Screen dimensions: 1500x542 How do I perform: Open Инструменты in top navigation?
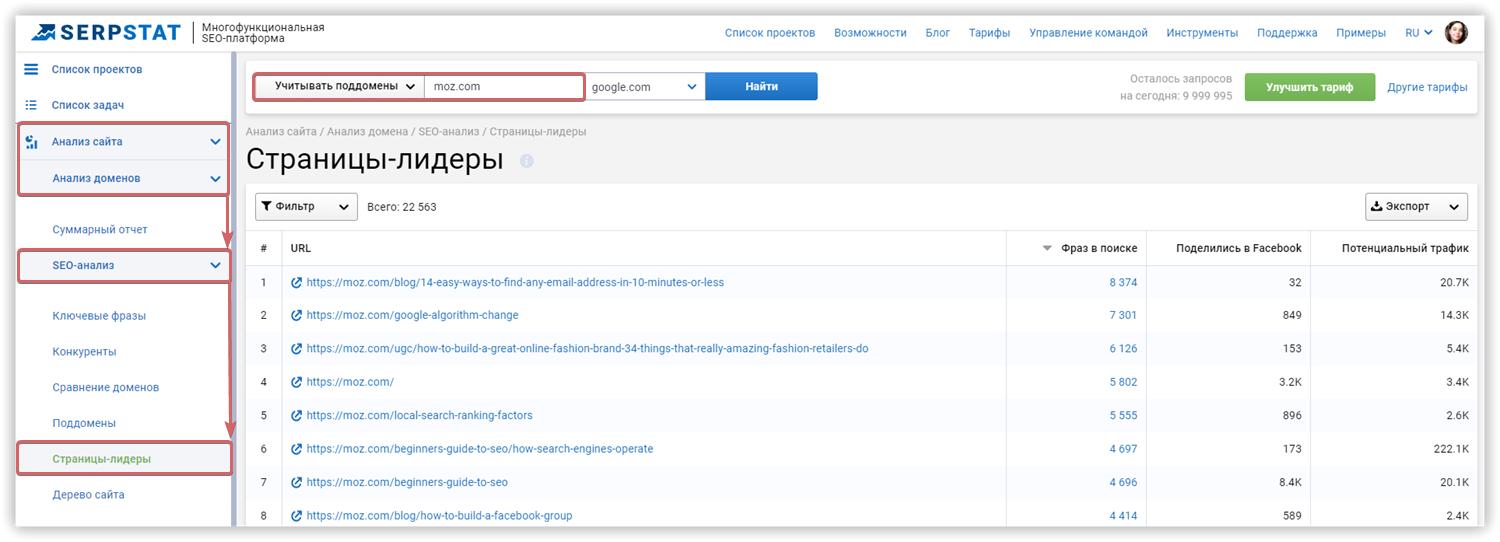[x=1202, y=33]
